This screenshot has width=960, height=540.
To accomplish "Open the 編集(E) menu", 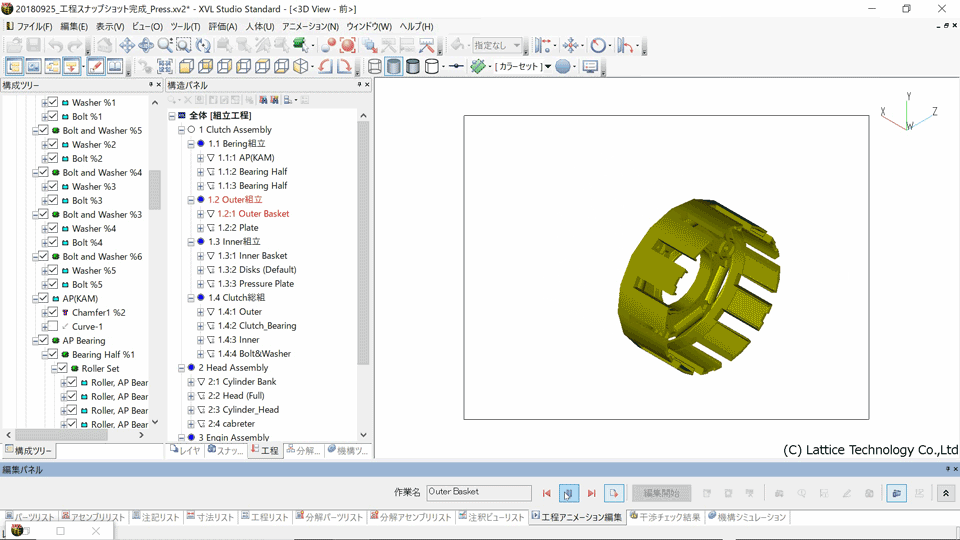I will [x=74, y=26].
